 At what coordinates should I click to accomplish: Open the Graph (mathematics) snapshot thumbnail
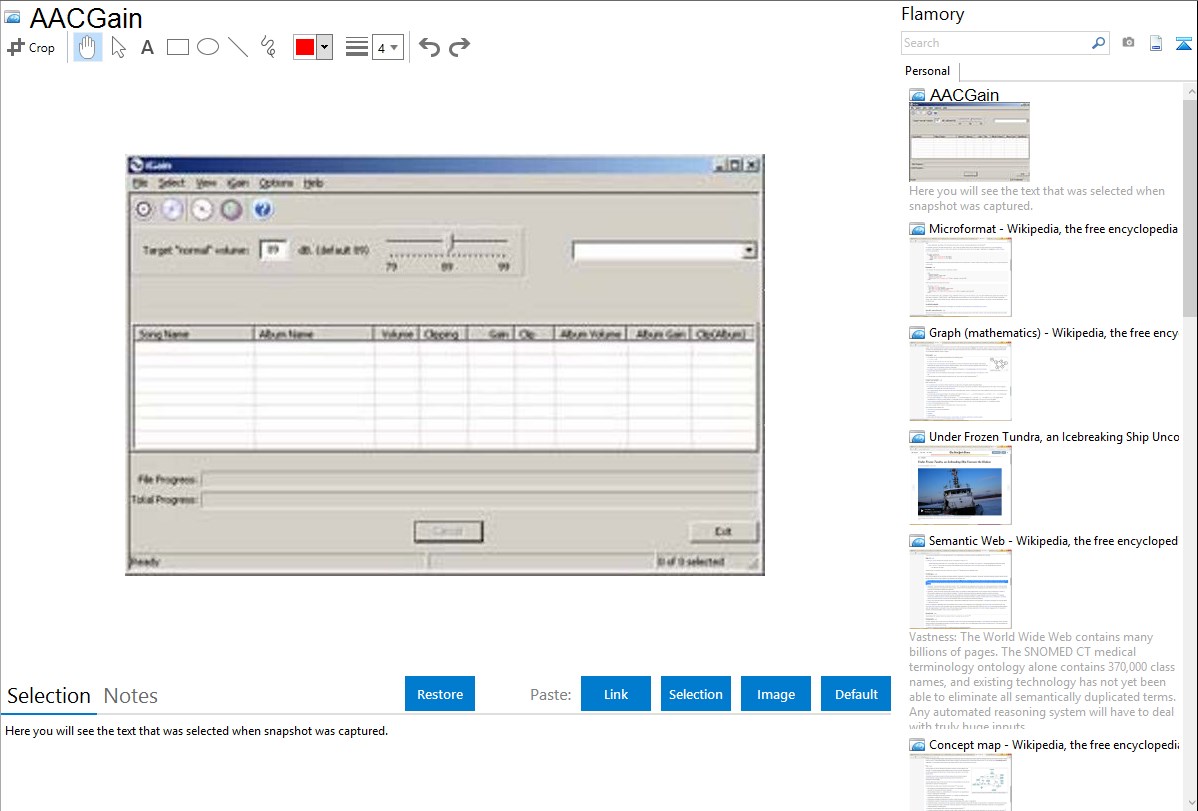click(x=960, y=381)
